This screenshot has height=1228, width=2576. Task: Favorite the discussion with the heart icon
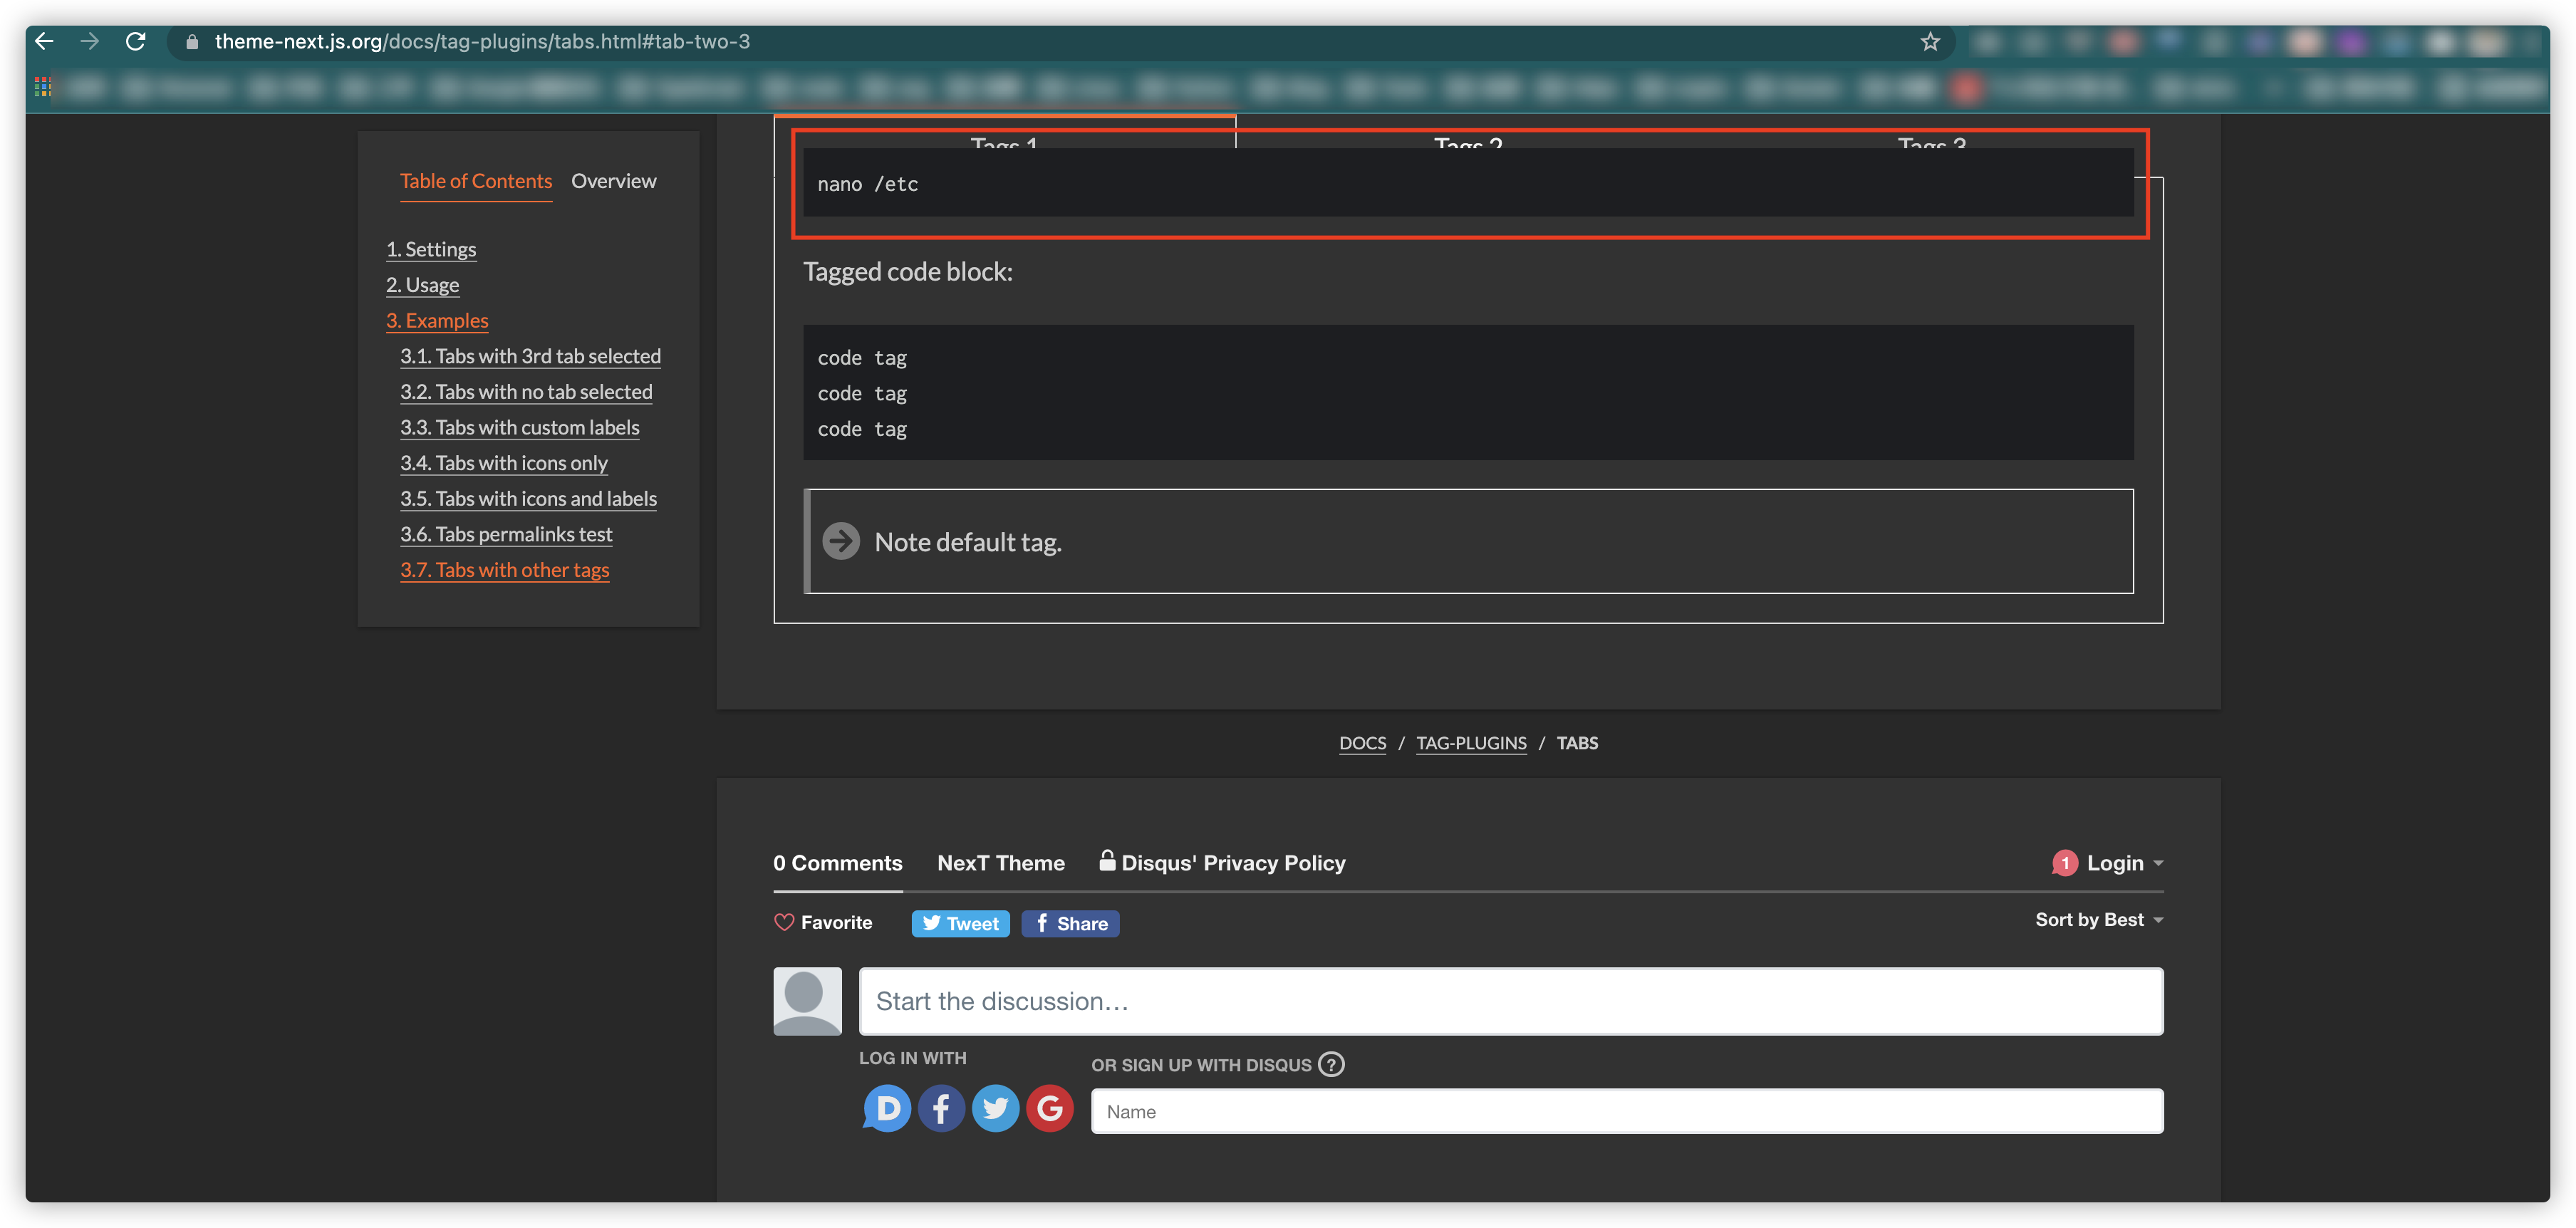pyautogui.click(x=784, y=922)
